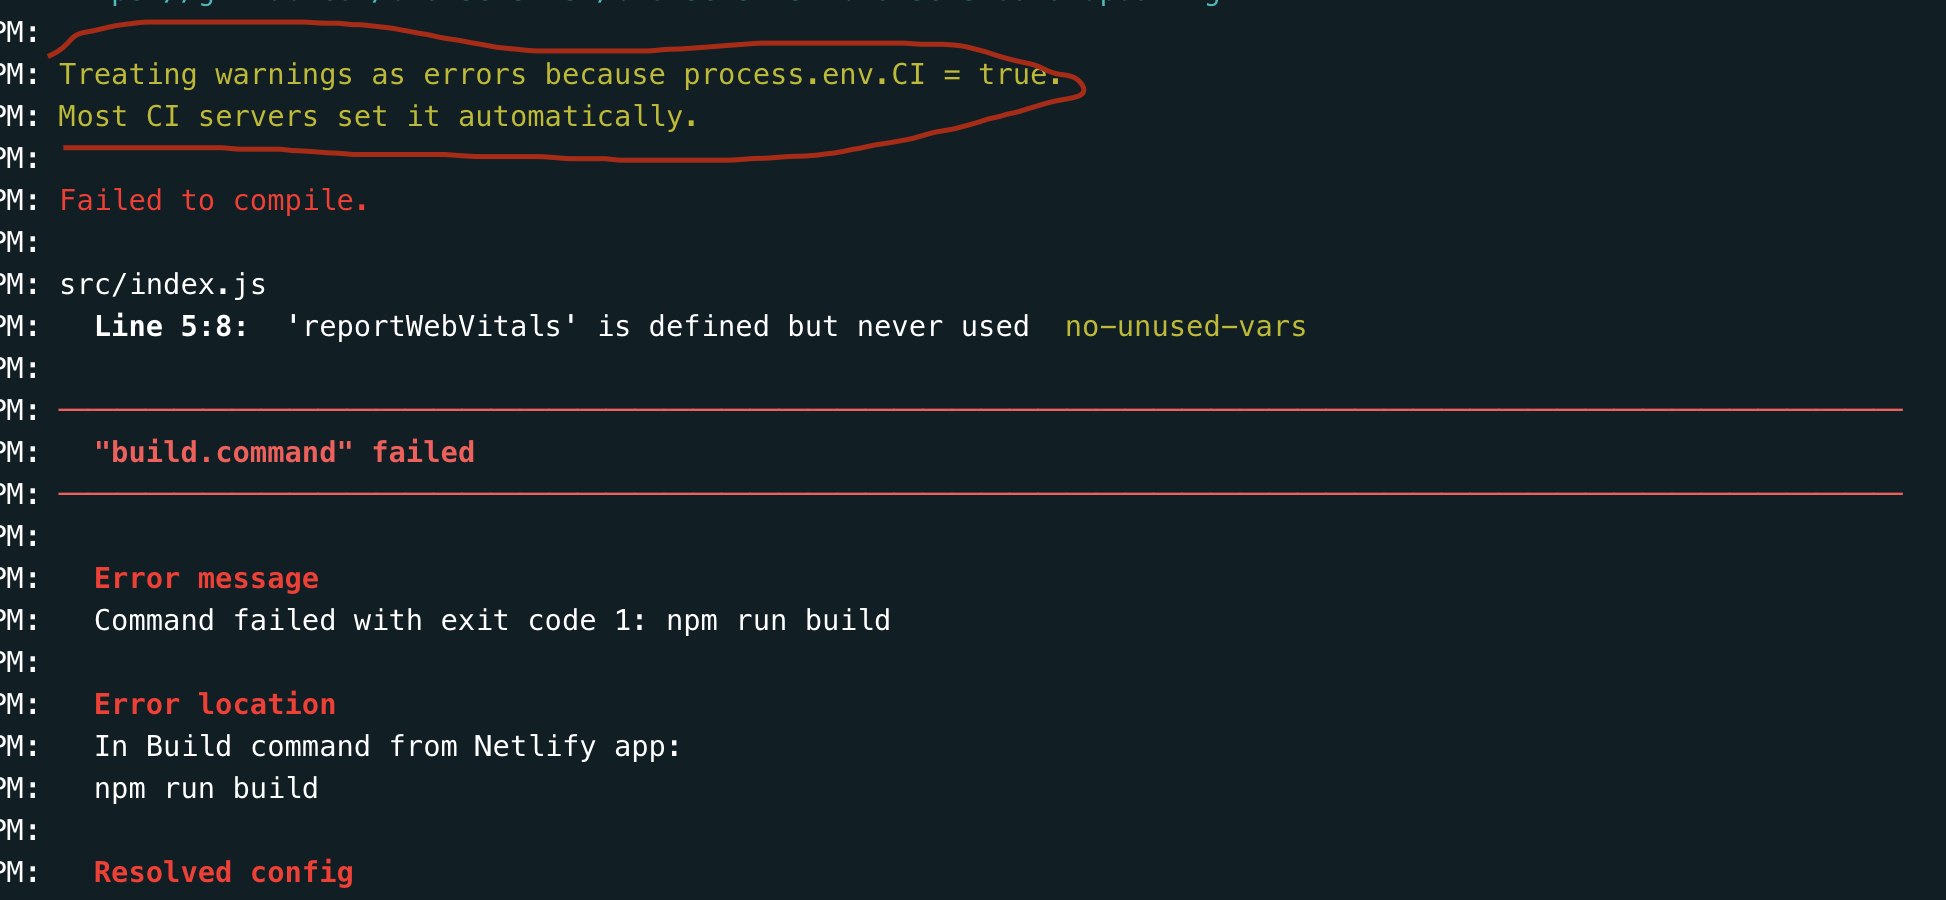Click the 'is defined but never used' text
The height and width of the screenshot is (900, 1946).
(813, 327)
